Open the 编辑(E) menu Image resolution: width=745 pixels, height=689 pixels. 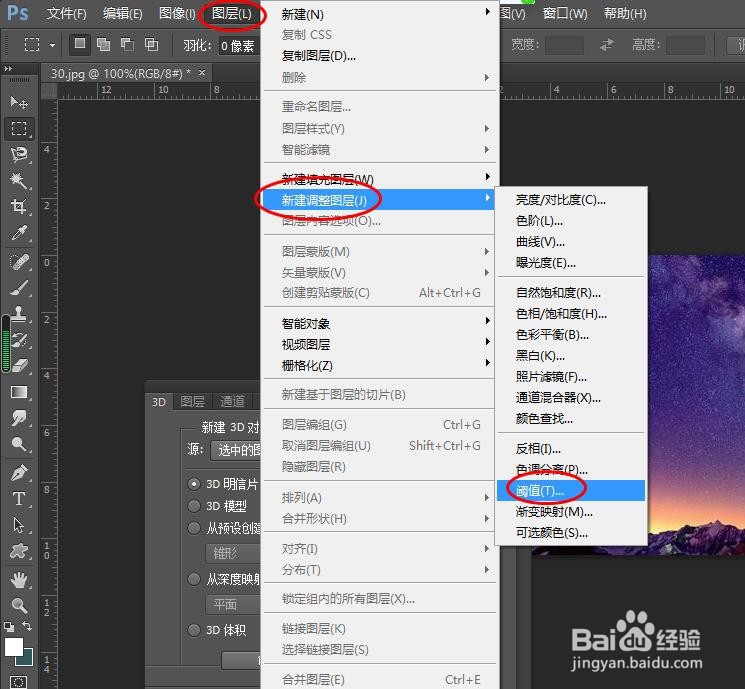point(123,13)
